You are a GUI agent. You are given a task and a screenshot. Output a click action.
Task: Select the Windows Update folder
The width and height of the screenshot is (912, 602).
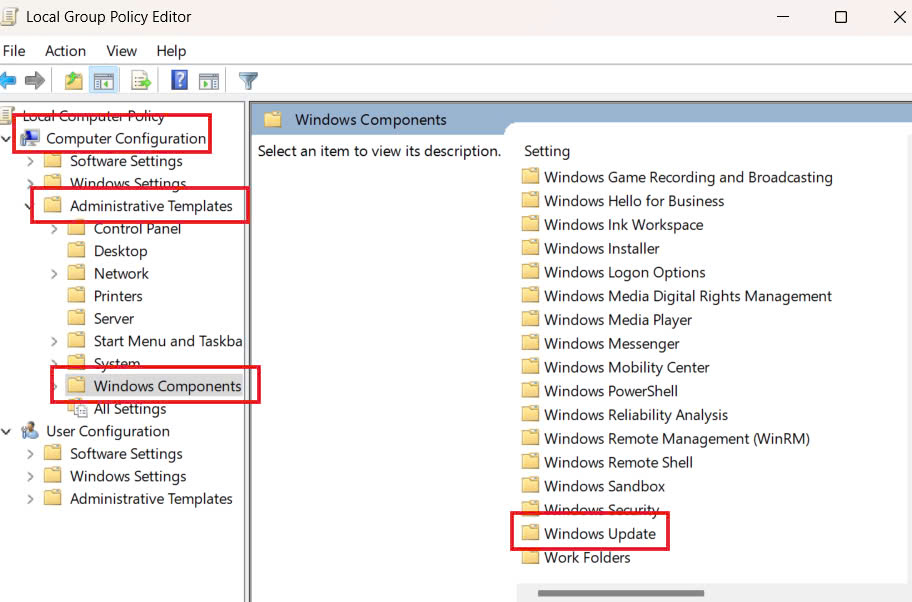(599, 534)
